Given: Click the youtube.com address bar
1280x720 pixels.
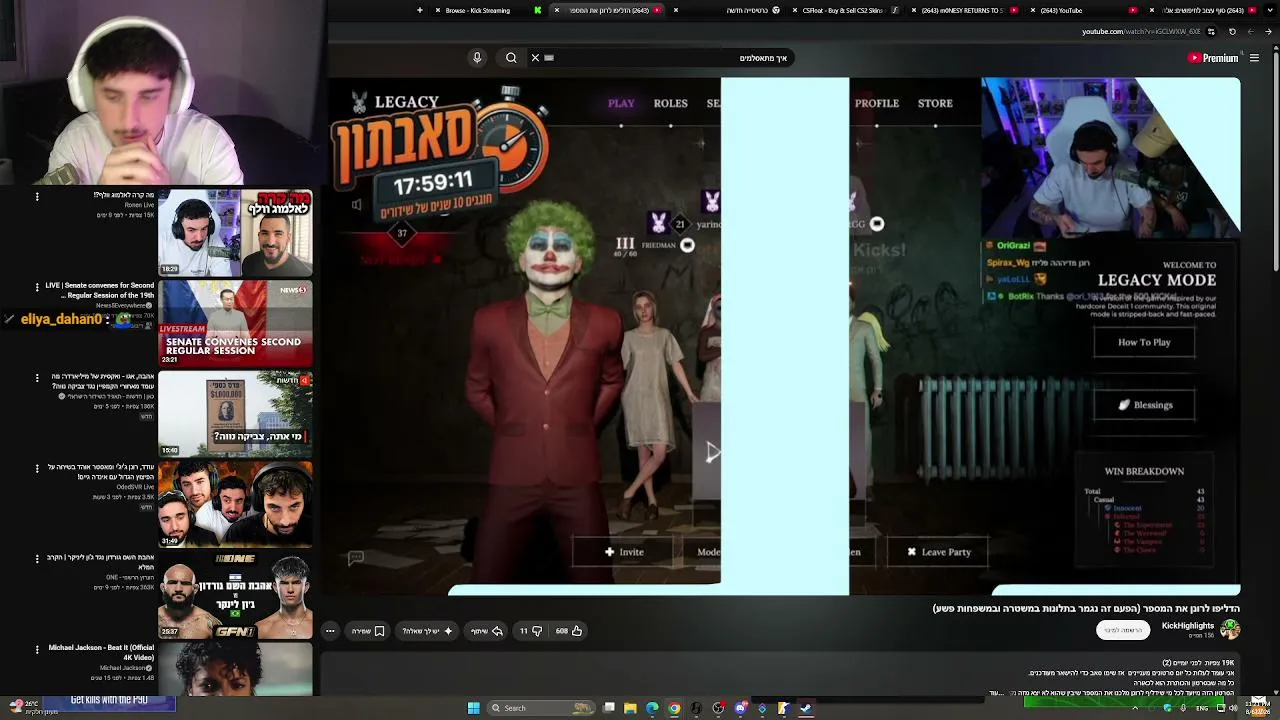Looking at the screenshot, I should point(1140,32).
